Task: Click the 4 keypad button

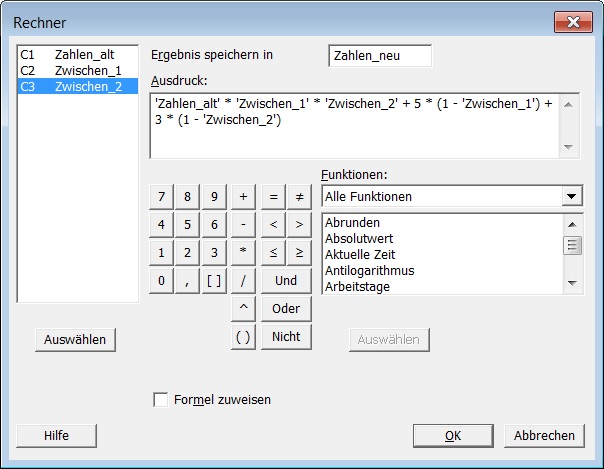Action: [x=161, y=224]
